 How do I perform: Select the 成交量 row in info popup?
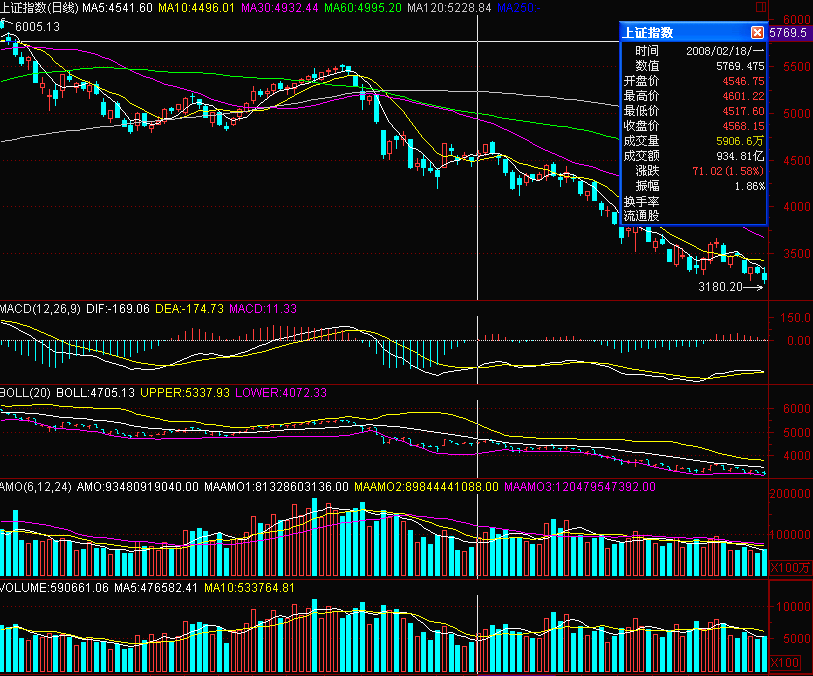pyautogui.click(x=694, y=141)
